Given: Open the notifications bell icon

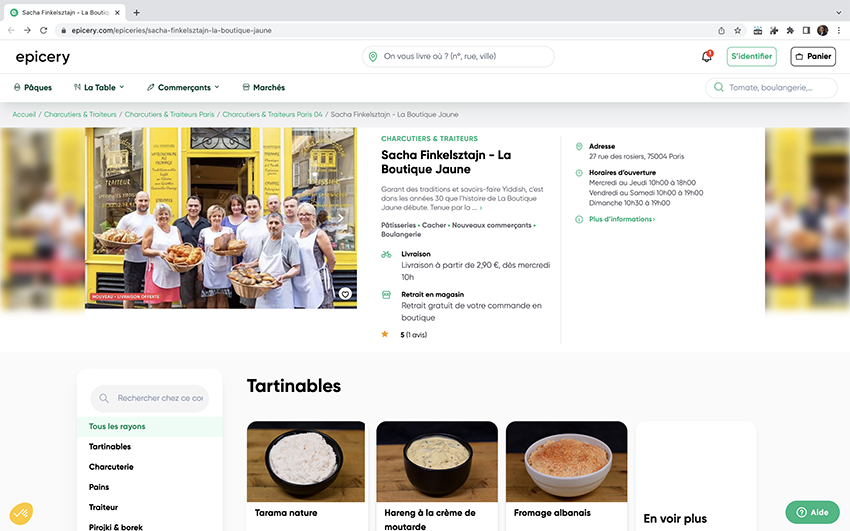Looking at the screenshot, I should (707, 56).
